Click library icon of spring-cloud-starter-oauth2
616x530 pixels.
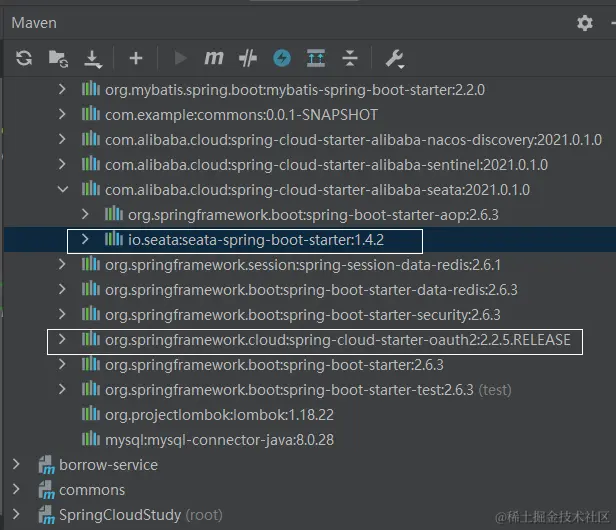click(x=90, y=339)
